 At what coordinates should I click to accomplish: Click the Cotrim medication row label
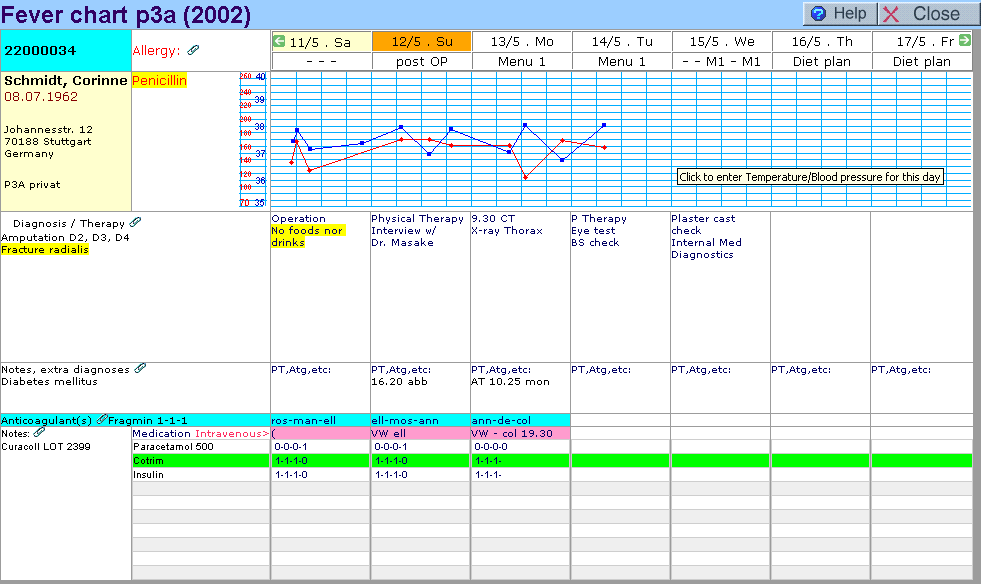(148, 460)
